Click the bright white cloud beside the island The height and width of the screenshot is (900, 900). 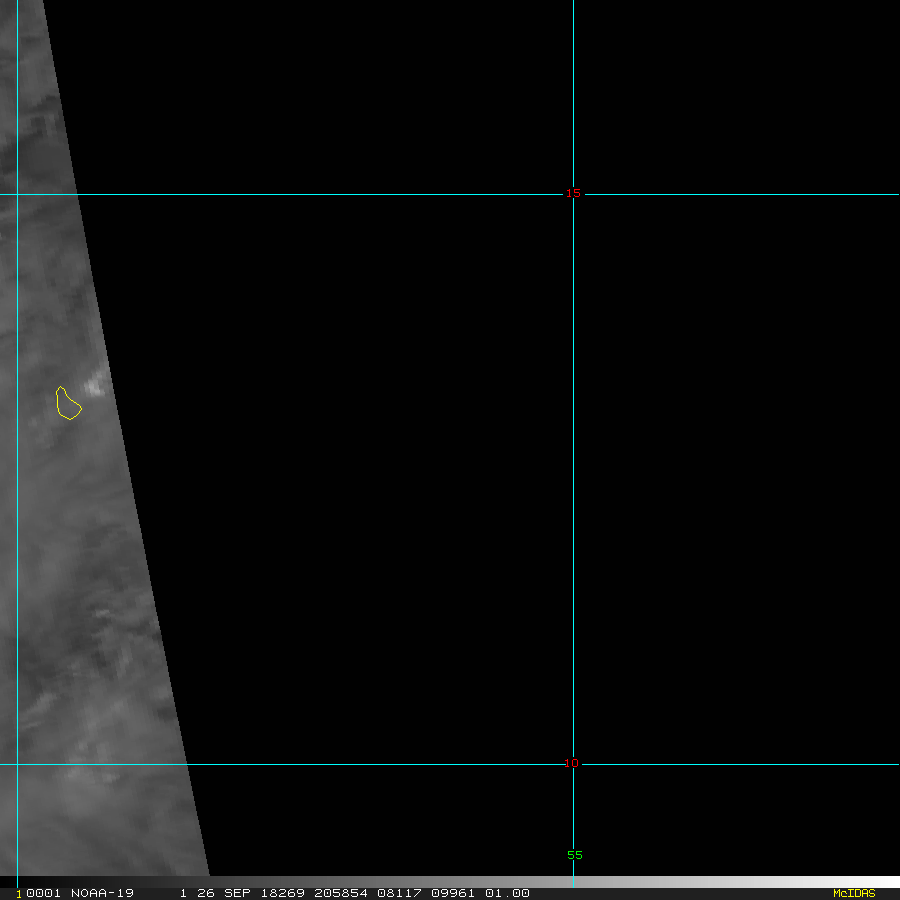coord(95,385)
